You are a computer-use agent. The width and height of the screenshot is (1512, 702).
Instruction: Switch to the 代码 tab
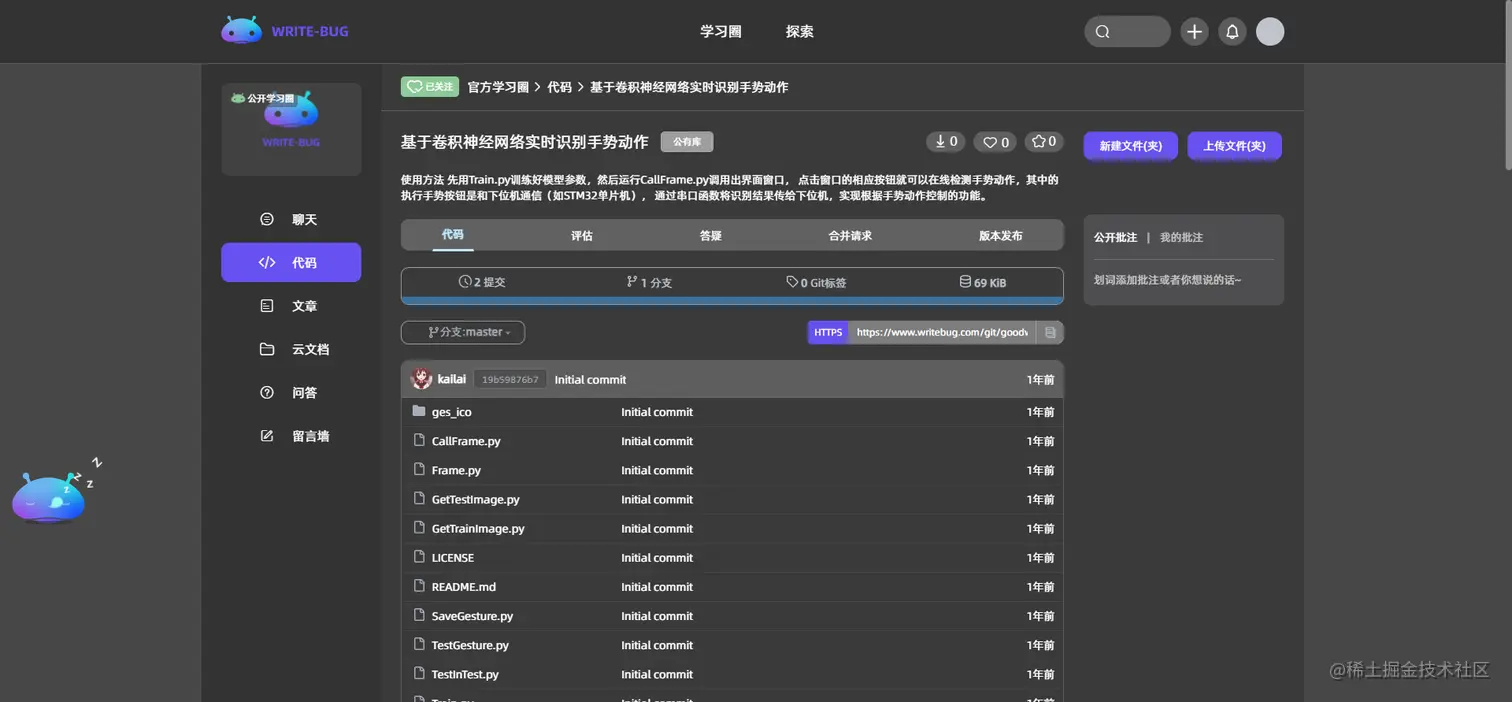pyautogui.click(x=453, y=235)
